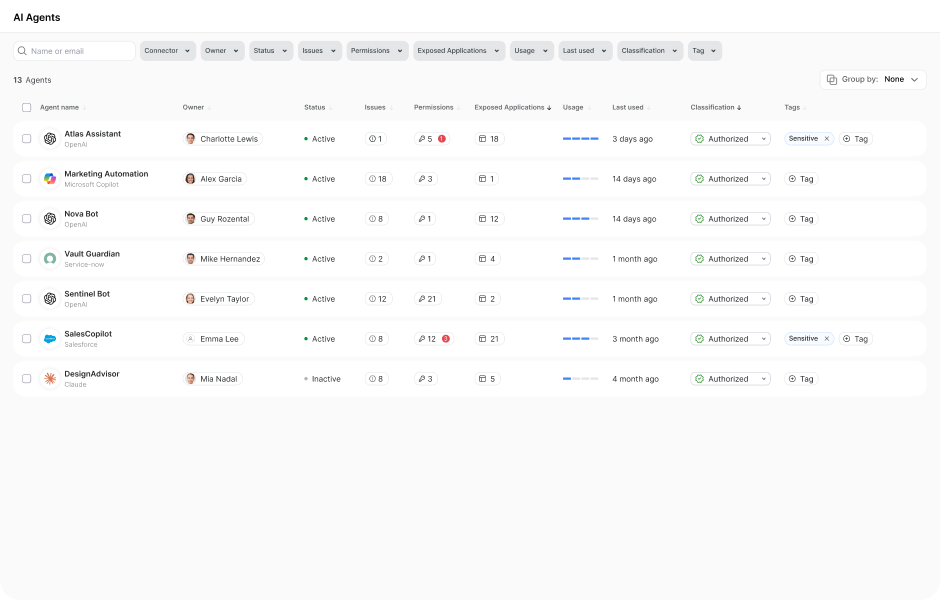
Task: Check the Nova Bot row checkbox
Action: tap(26, 219)
